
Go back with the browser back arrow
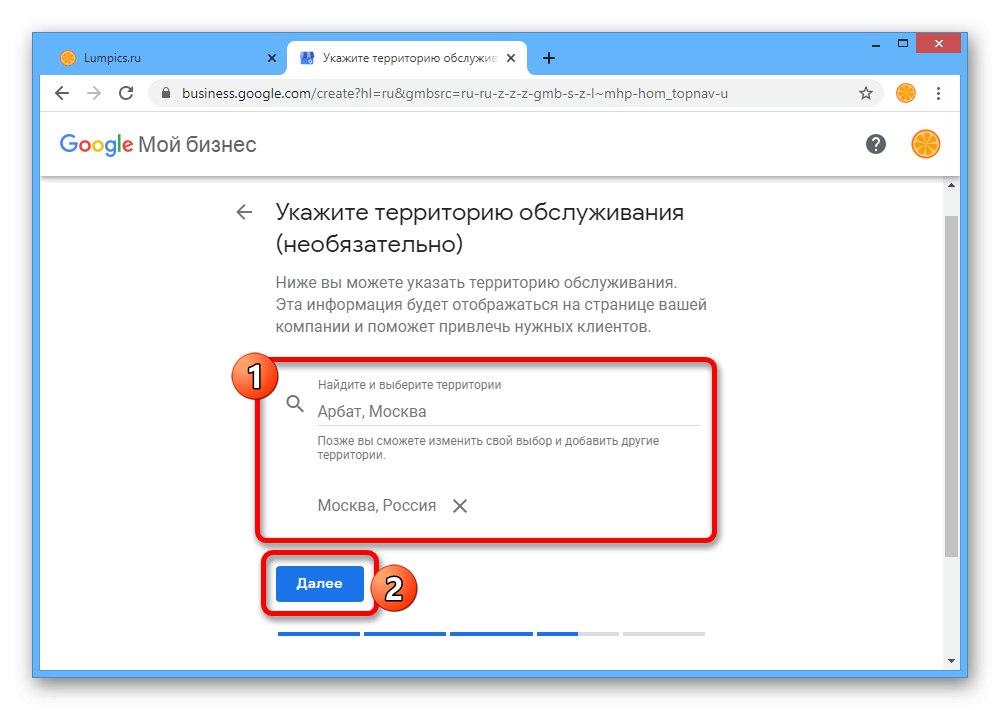62,93
